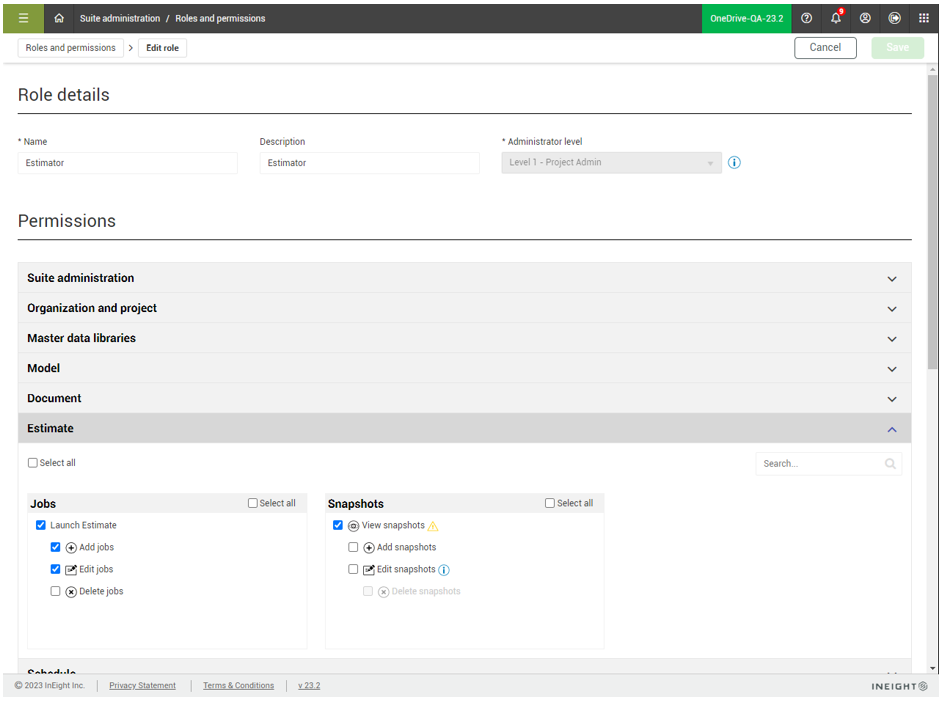Open the hamburger main menu

point(23,18)
